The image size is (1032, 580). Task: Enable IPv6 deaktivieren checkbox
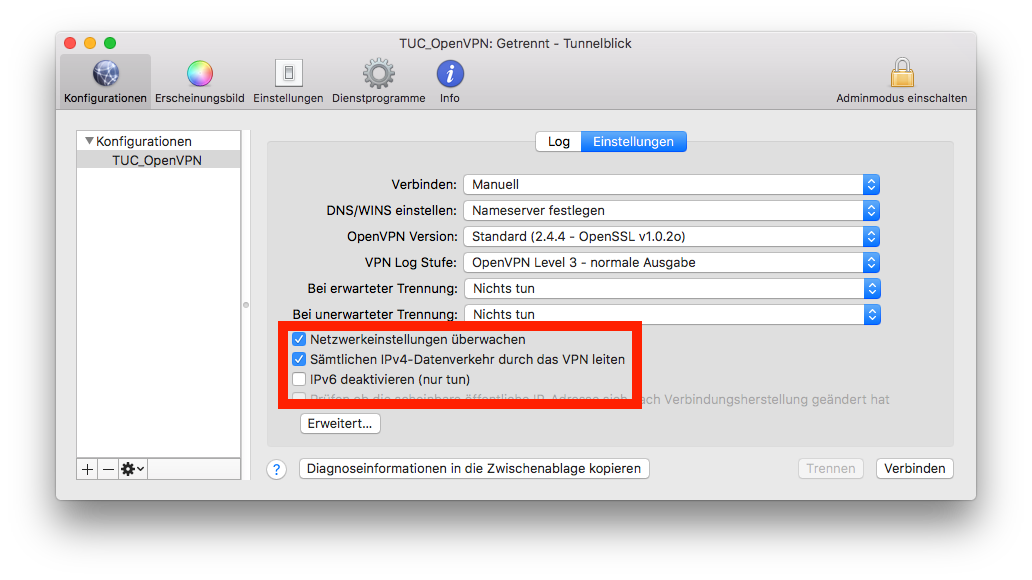(x=299, y=379)
